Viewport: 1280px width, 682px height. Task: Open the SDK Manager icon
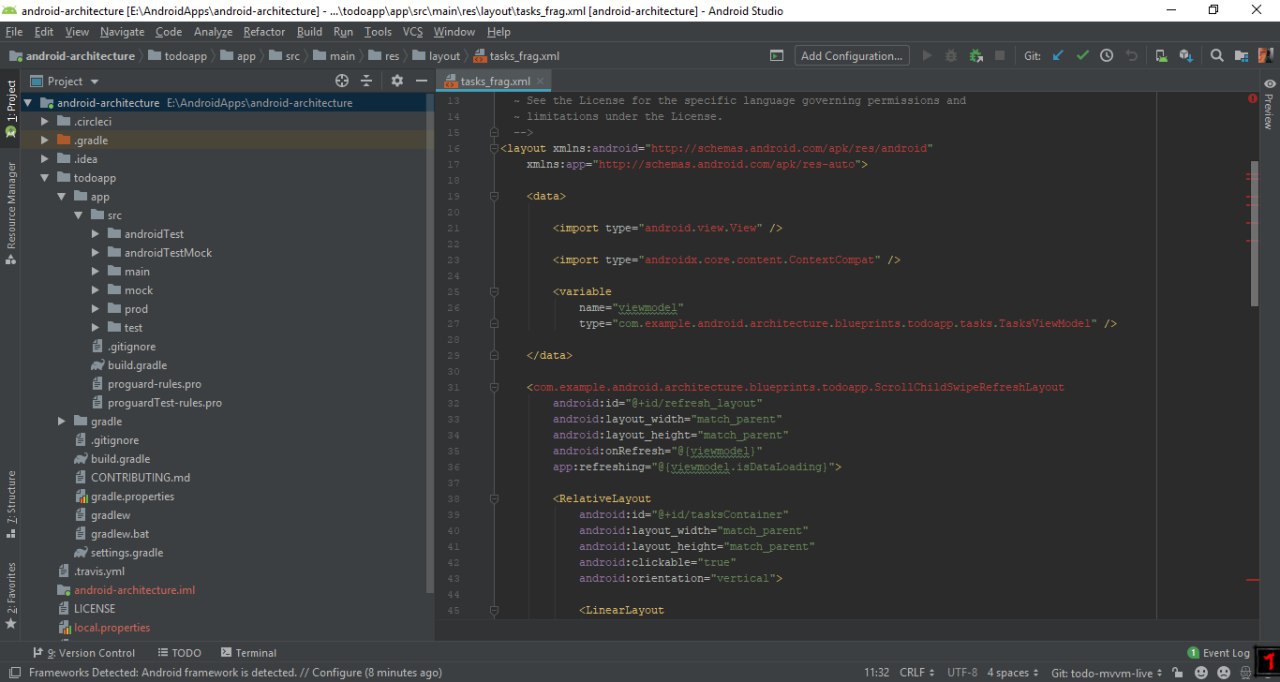pos(1186,56)
